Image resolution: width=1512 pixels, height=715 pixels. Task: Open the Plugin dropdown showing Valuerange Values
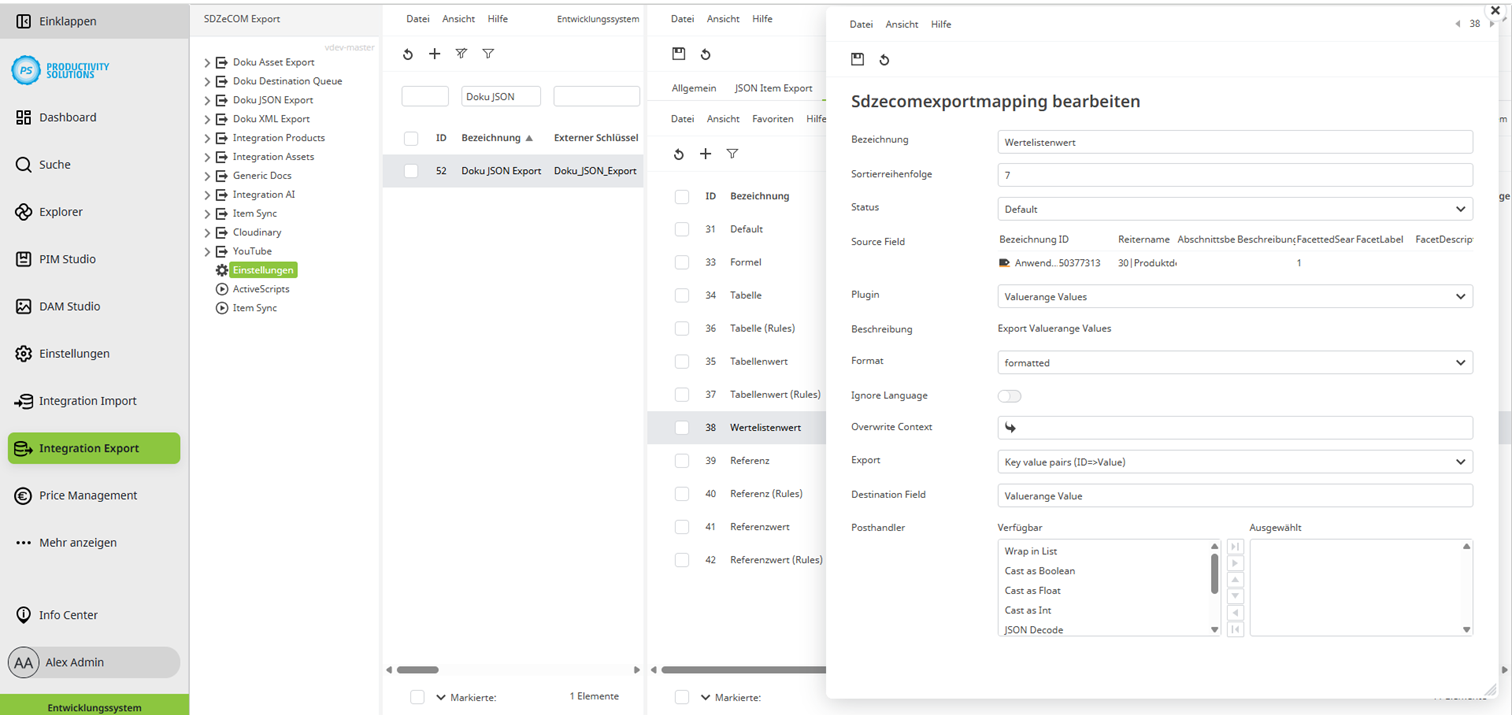coord(1235,296)
